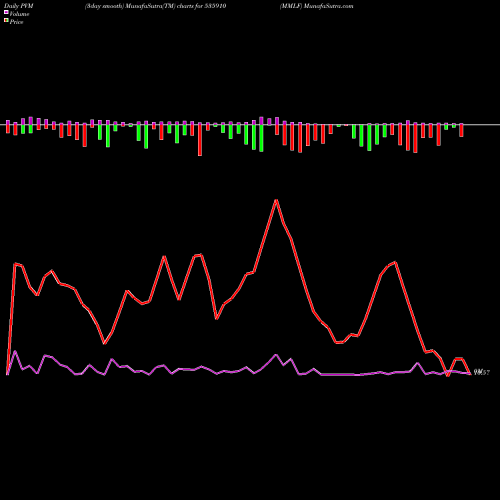Screen dimensions: 500x500
Task: Click the "(MMLF) MunafaSutra.com" header text
Action: 316,6
